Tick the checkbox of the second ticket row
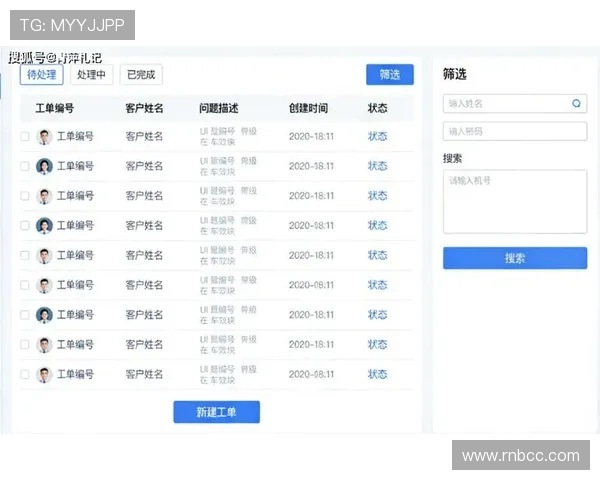 point(25,166)
